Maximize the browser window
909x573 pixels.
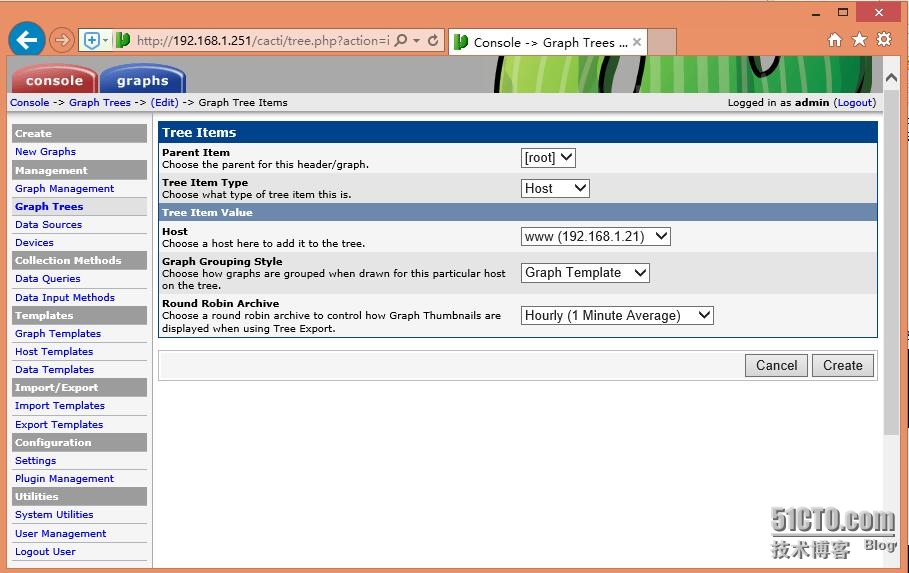pos(843,12)
